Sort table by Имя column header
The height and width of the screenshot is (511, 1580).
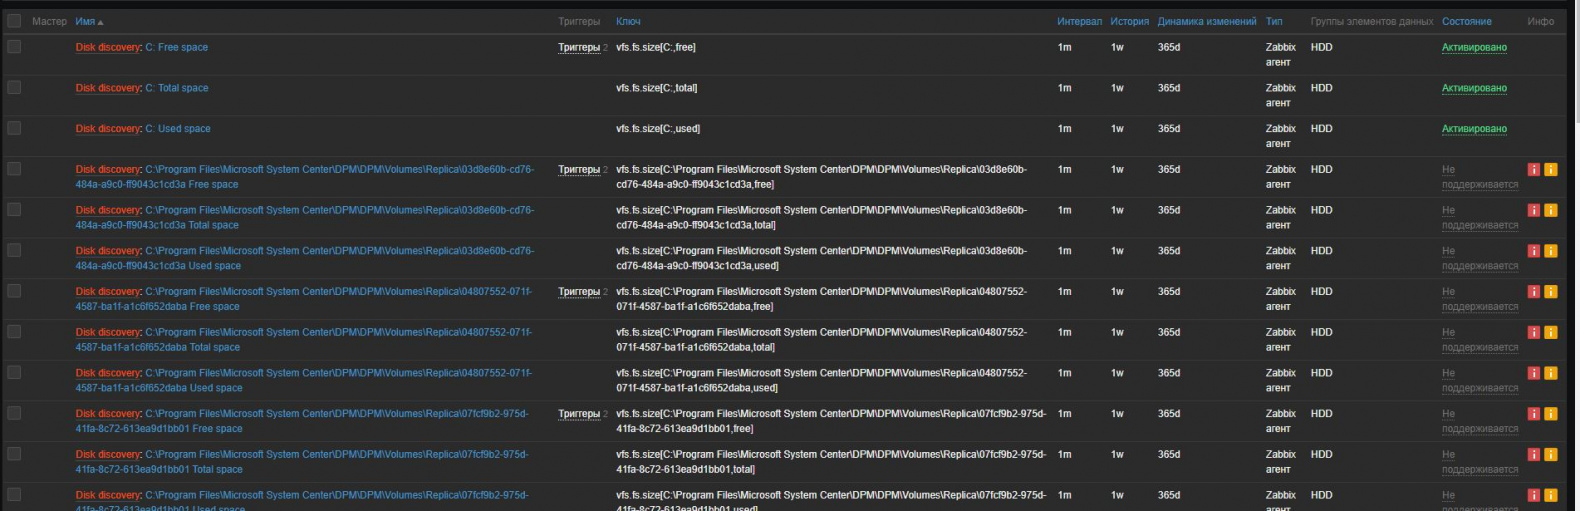pyautogui.click(x=89, y=21)
